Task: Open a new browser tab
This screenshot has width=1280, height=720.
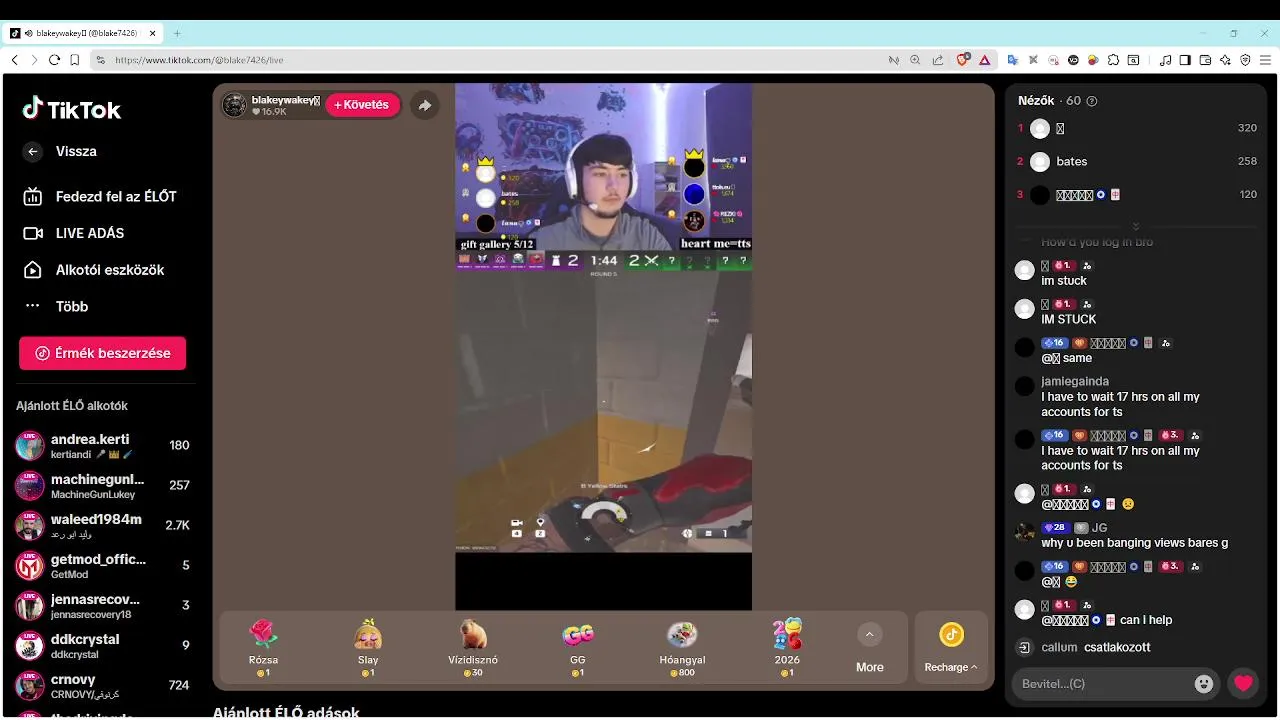Action: 177,33
